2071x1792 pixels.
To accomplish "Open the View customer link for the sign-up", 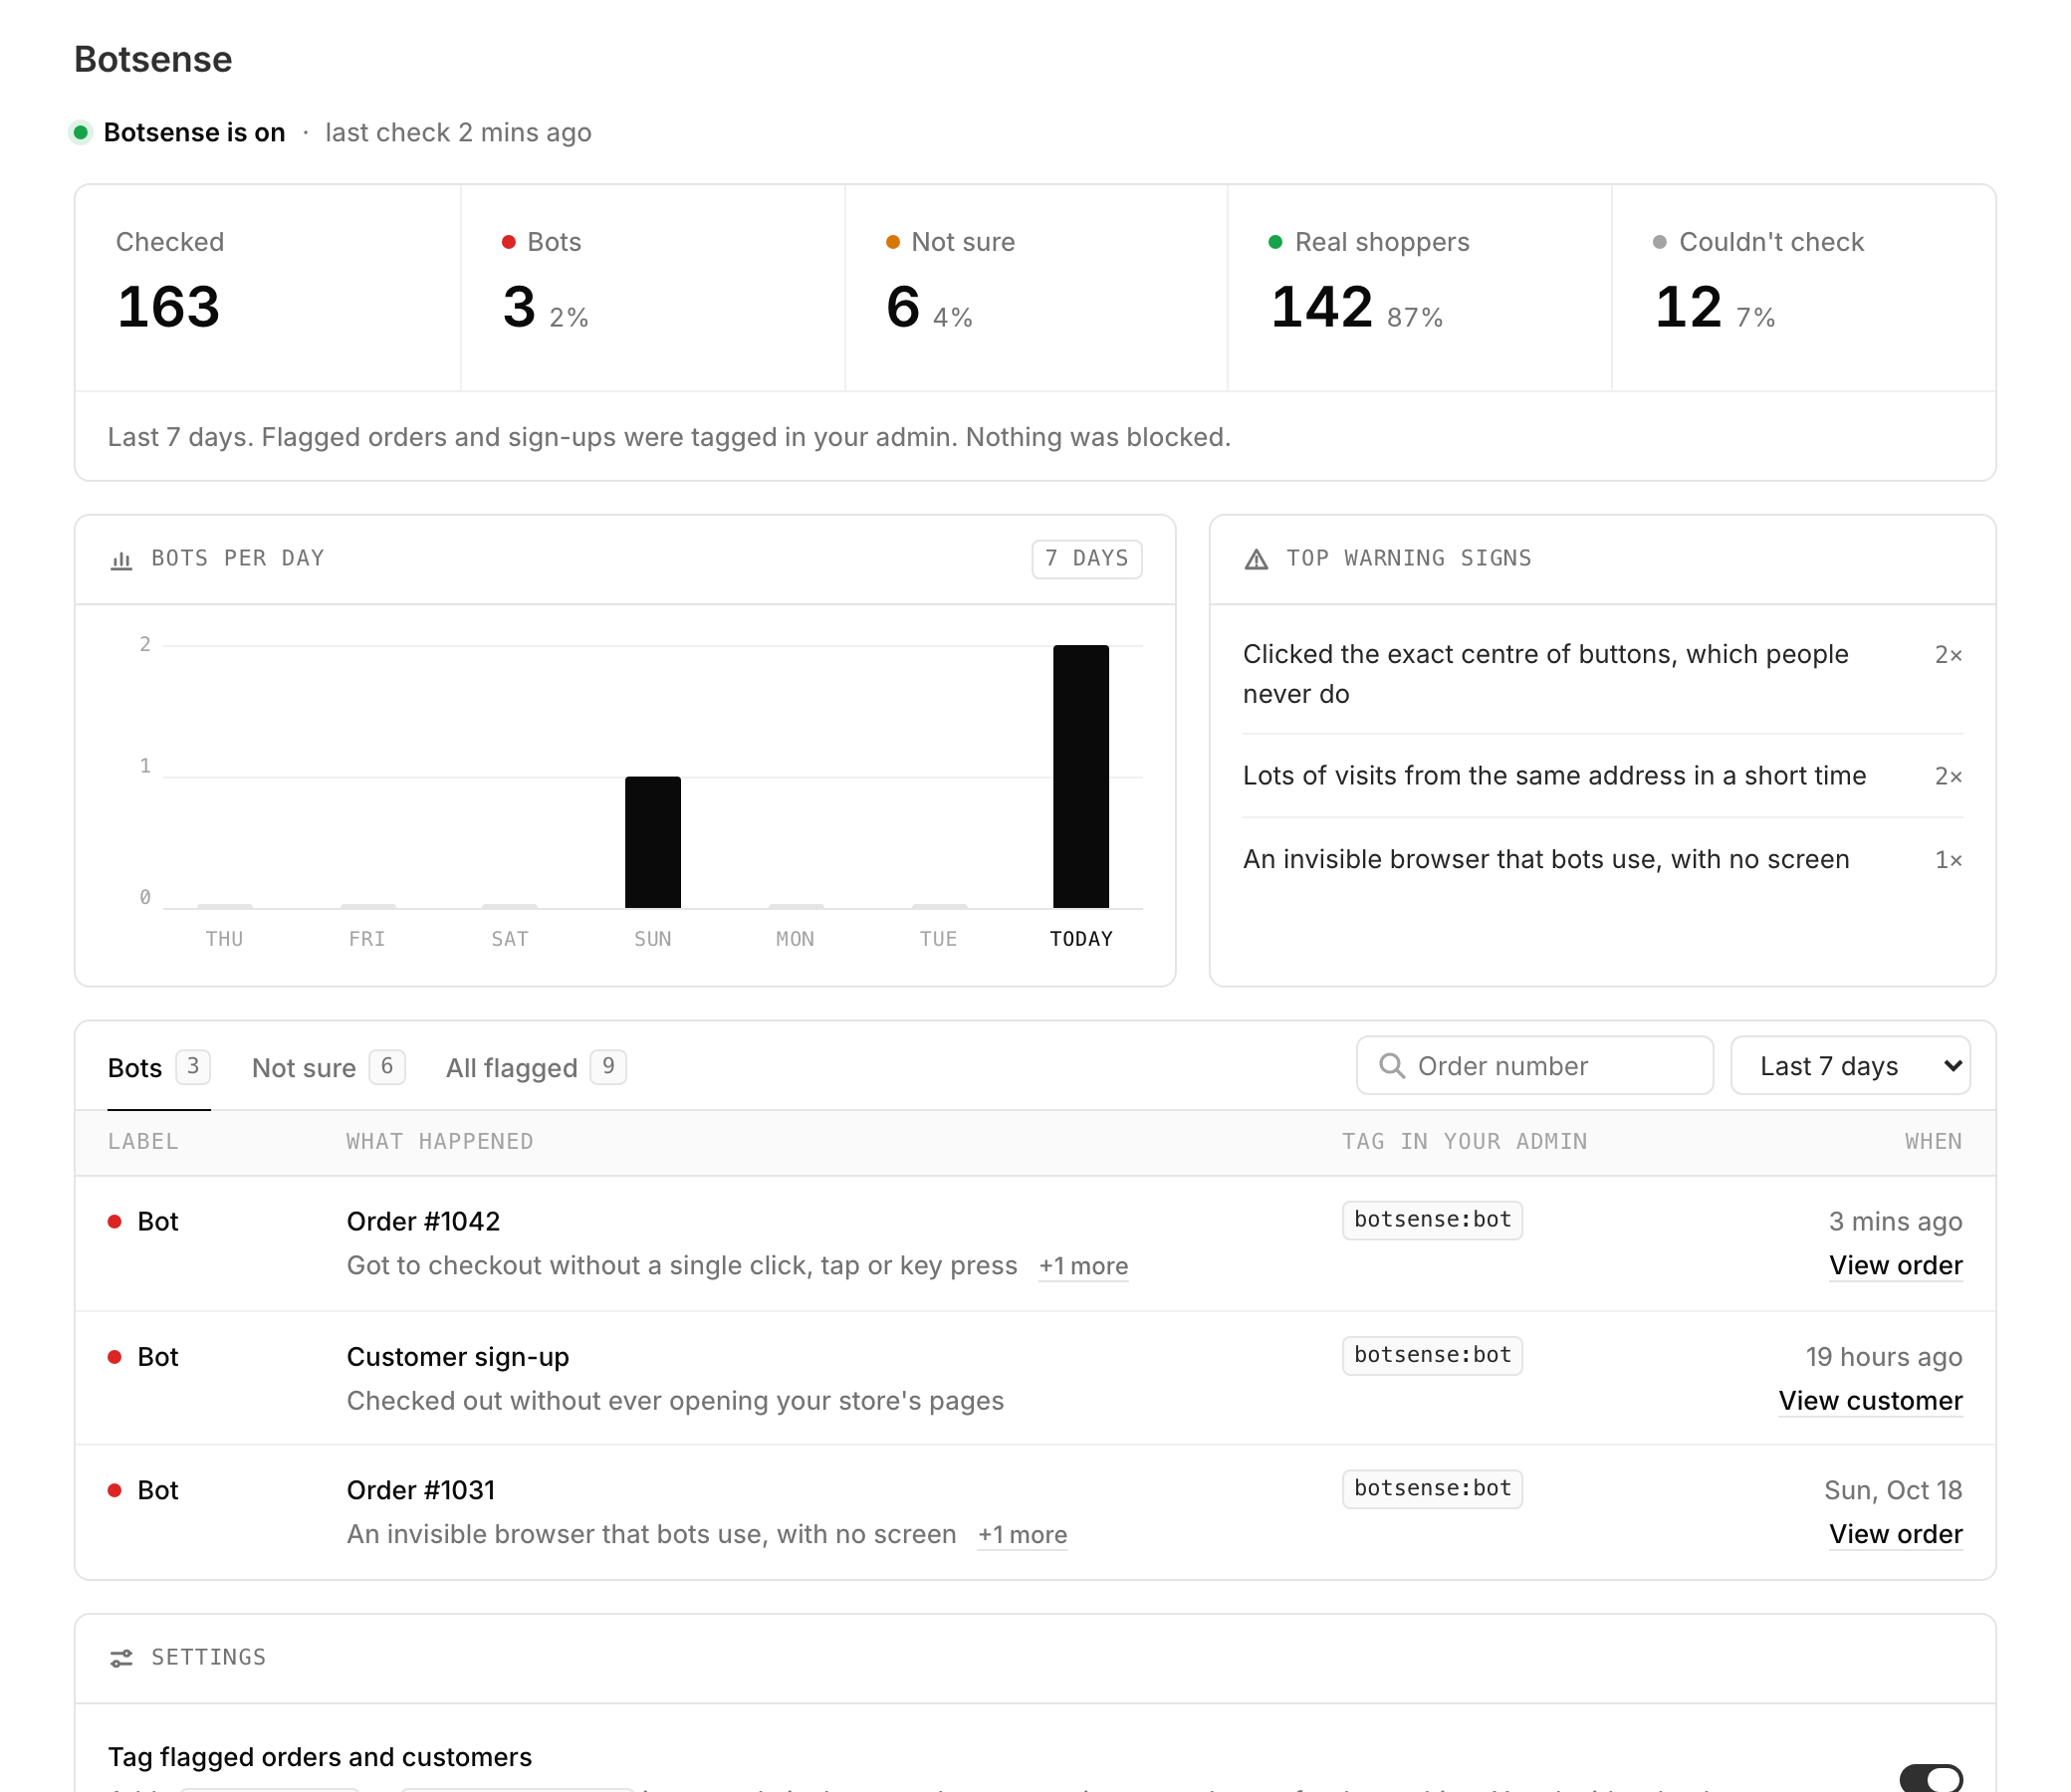I will (1870, 1401).
